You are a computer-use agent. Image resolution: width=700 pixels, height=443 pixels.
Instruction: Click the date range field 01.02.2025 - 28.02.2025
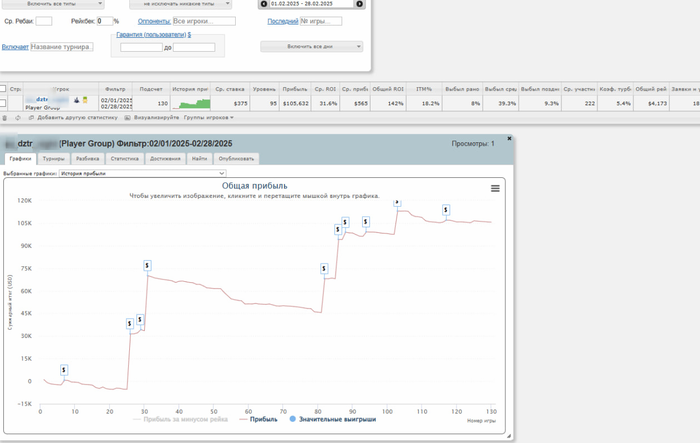click(312, 4)
